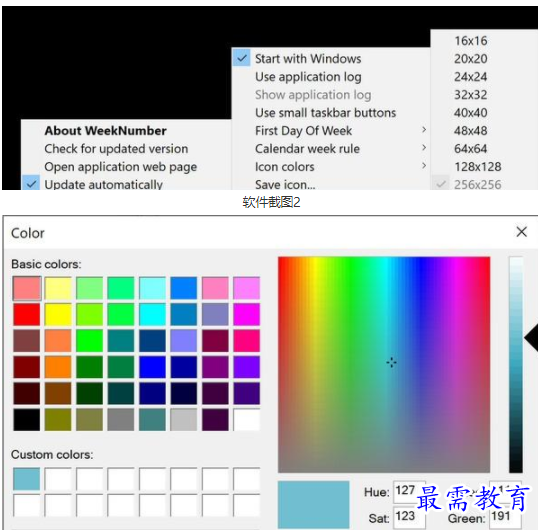Pick the black basic color swatch
Viewport: 538px width, 530px height.
(27, 419)
